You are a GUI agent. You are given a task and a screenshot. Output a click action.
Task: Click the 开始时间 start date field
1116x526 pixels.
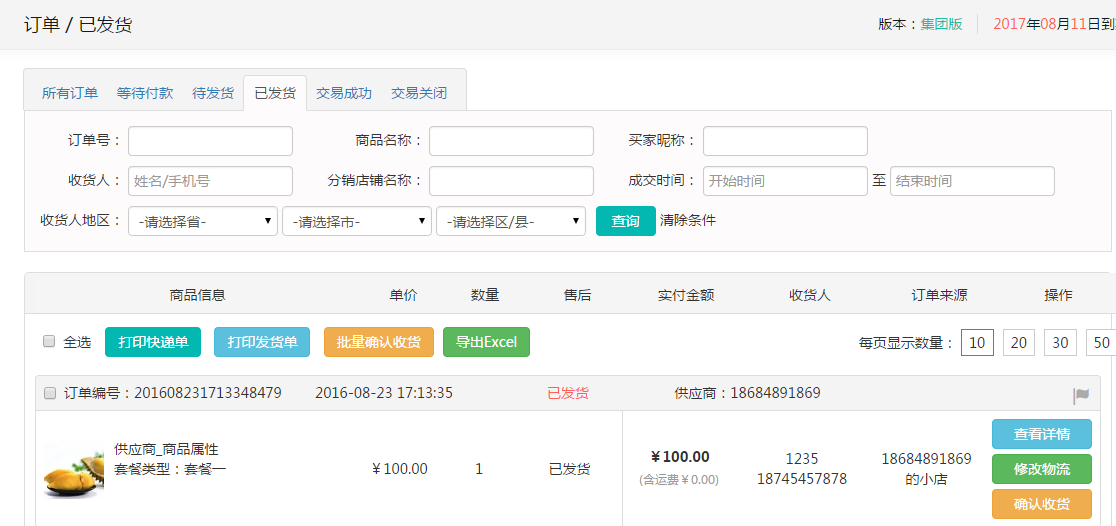(x=785, y=181)
